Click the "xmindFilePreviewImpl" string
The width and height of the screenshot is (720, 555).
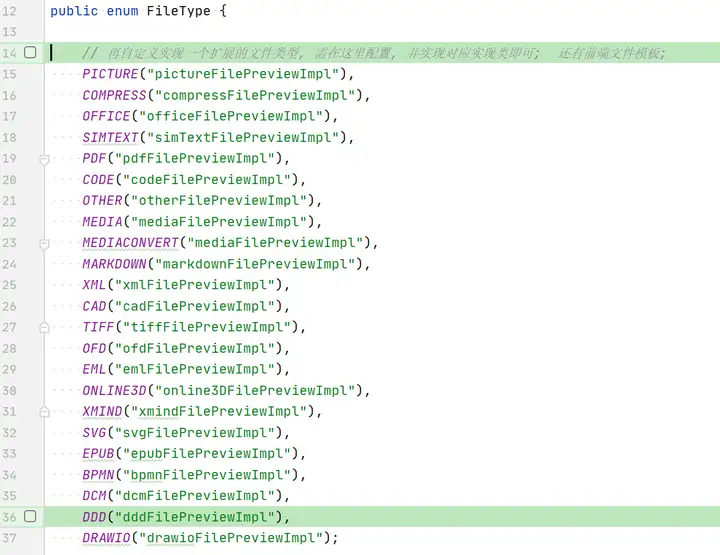pos(219,411)
